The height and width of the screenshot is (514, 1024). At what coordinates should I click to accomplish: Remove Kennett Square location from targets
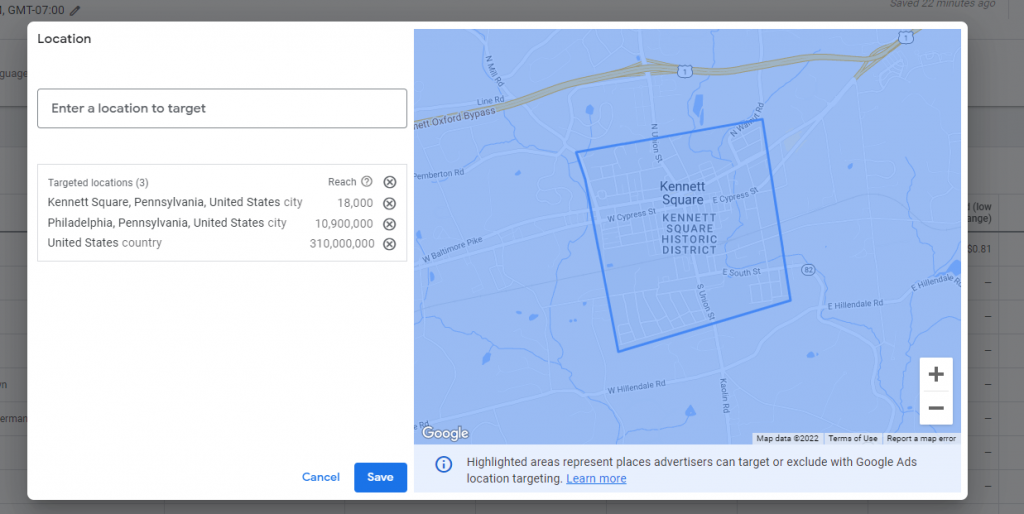[x=389, y=203]
